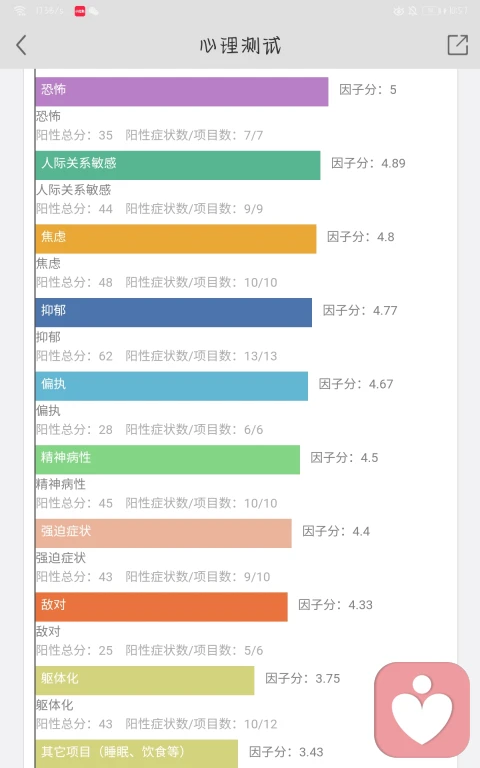The width and height of the screenshot is (480, 768).
Task: Select the peach 强迫症状 bar
Action: [x=164, y=533]
